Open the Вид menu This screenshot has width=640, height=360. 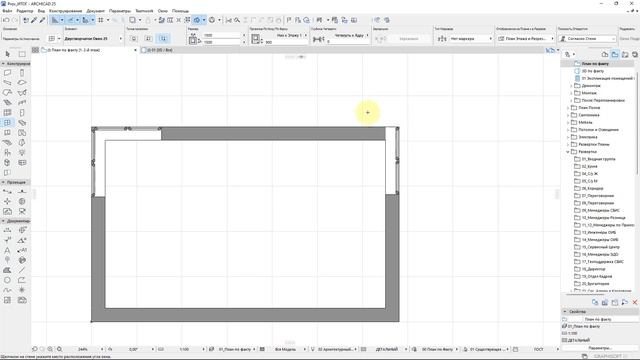[x=41, y=11]
